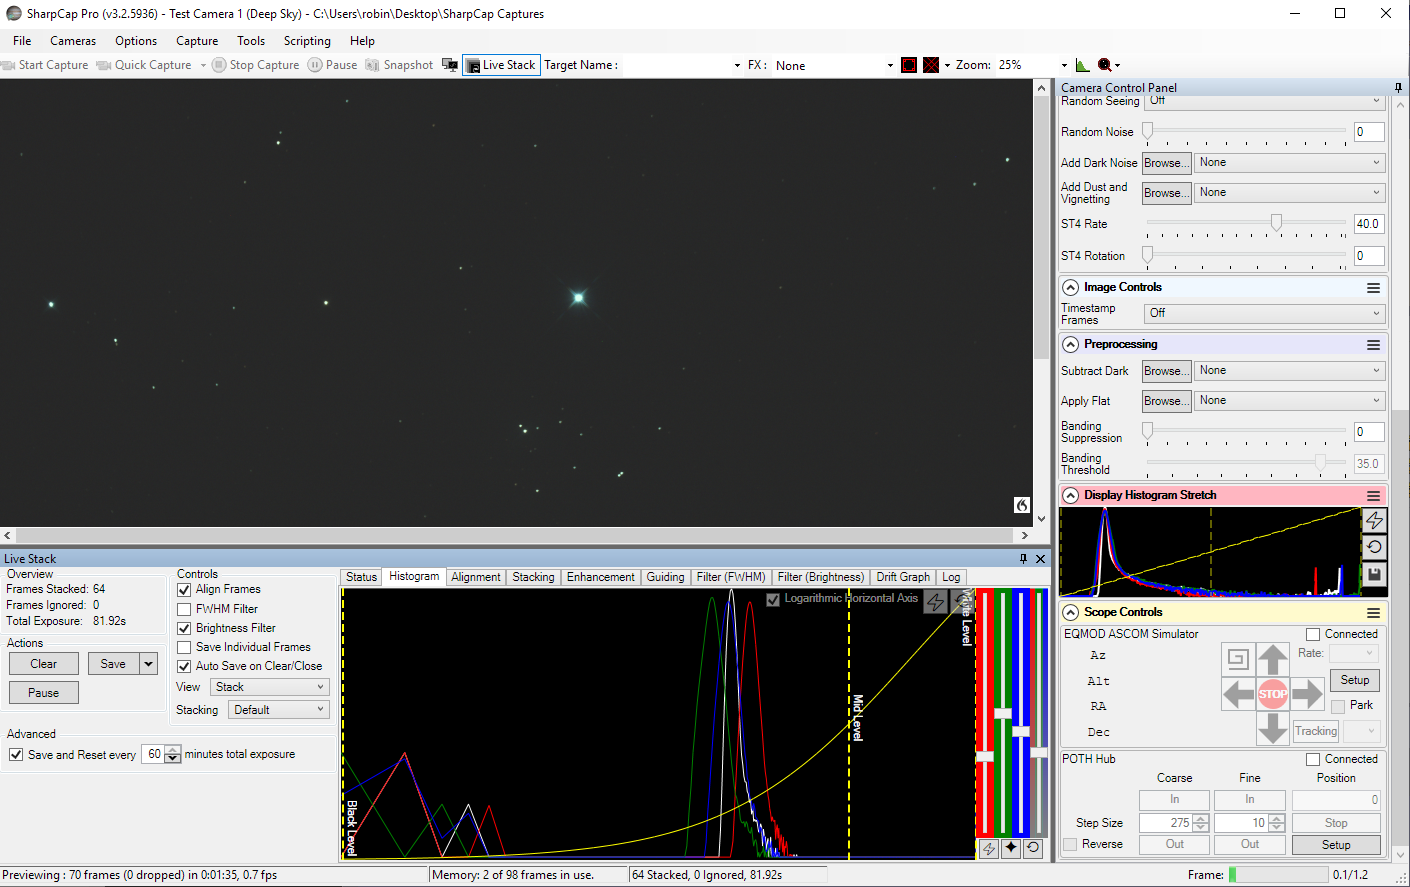The image size is (1410, 887).
Task: Click the mount down arrow button
Action: 1272,728
